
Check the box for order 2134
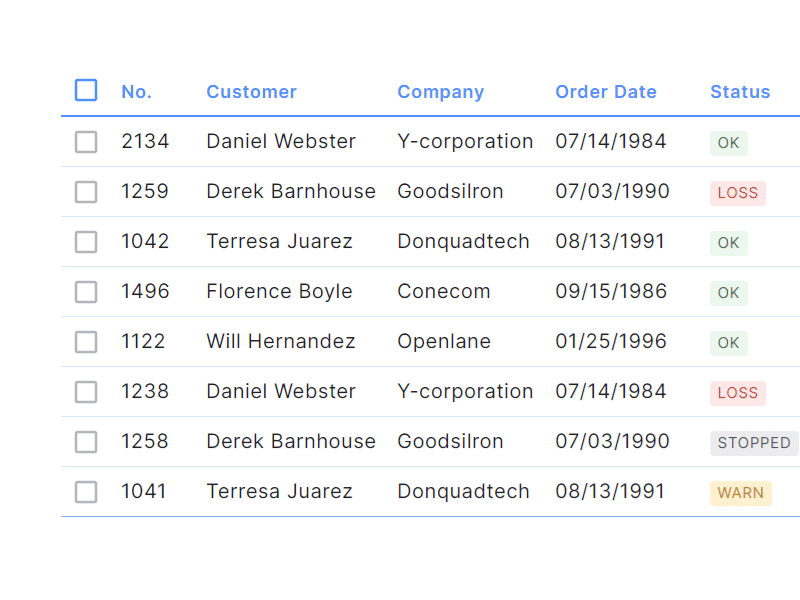pyautogui.click(x=86, y=142)
